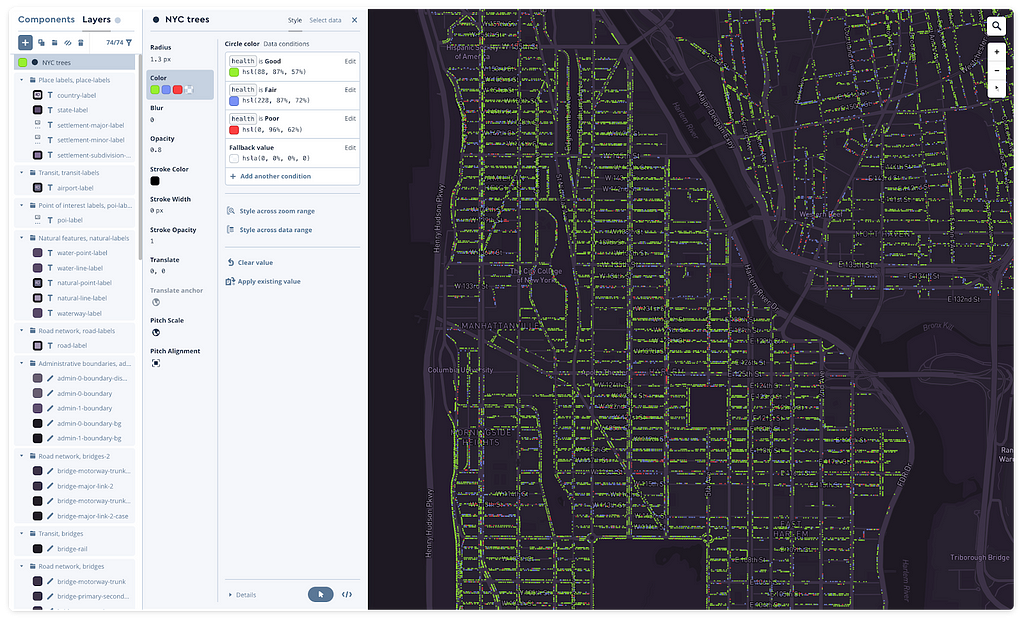Click the line icon of bridge-rail
This screenshot has width=1024, height=621.
[x=50, y=549]
